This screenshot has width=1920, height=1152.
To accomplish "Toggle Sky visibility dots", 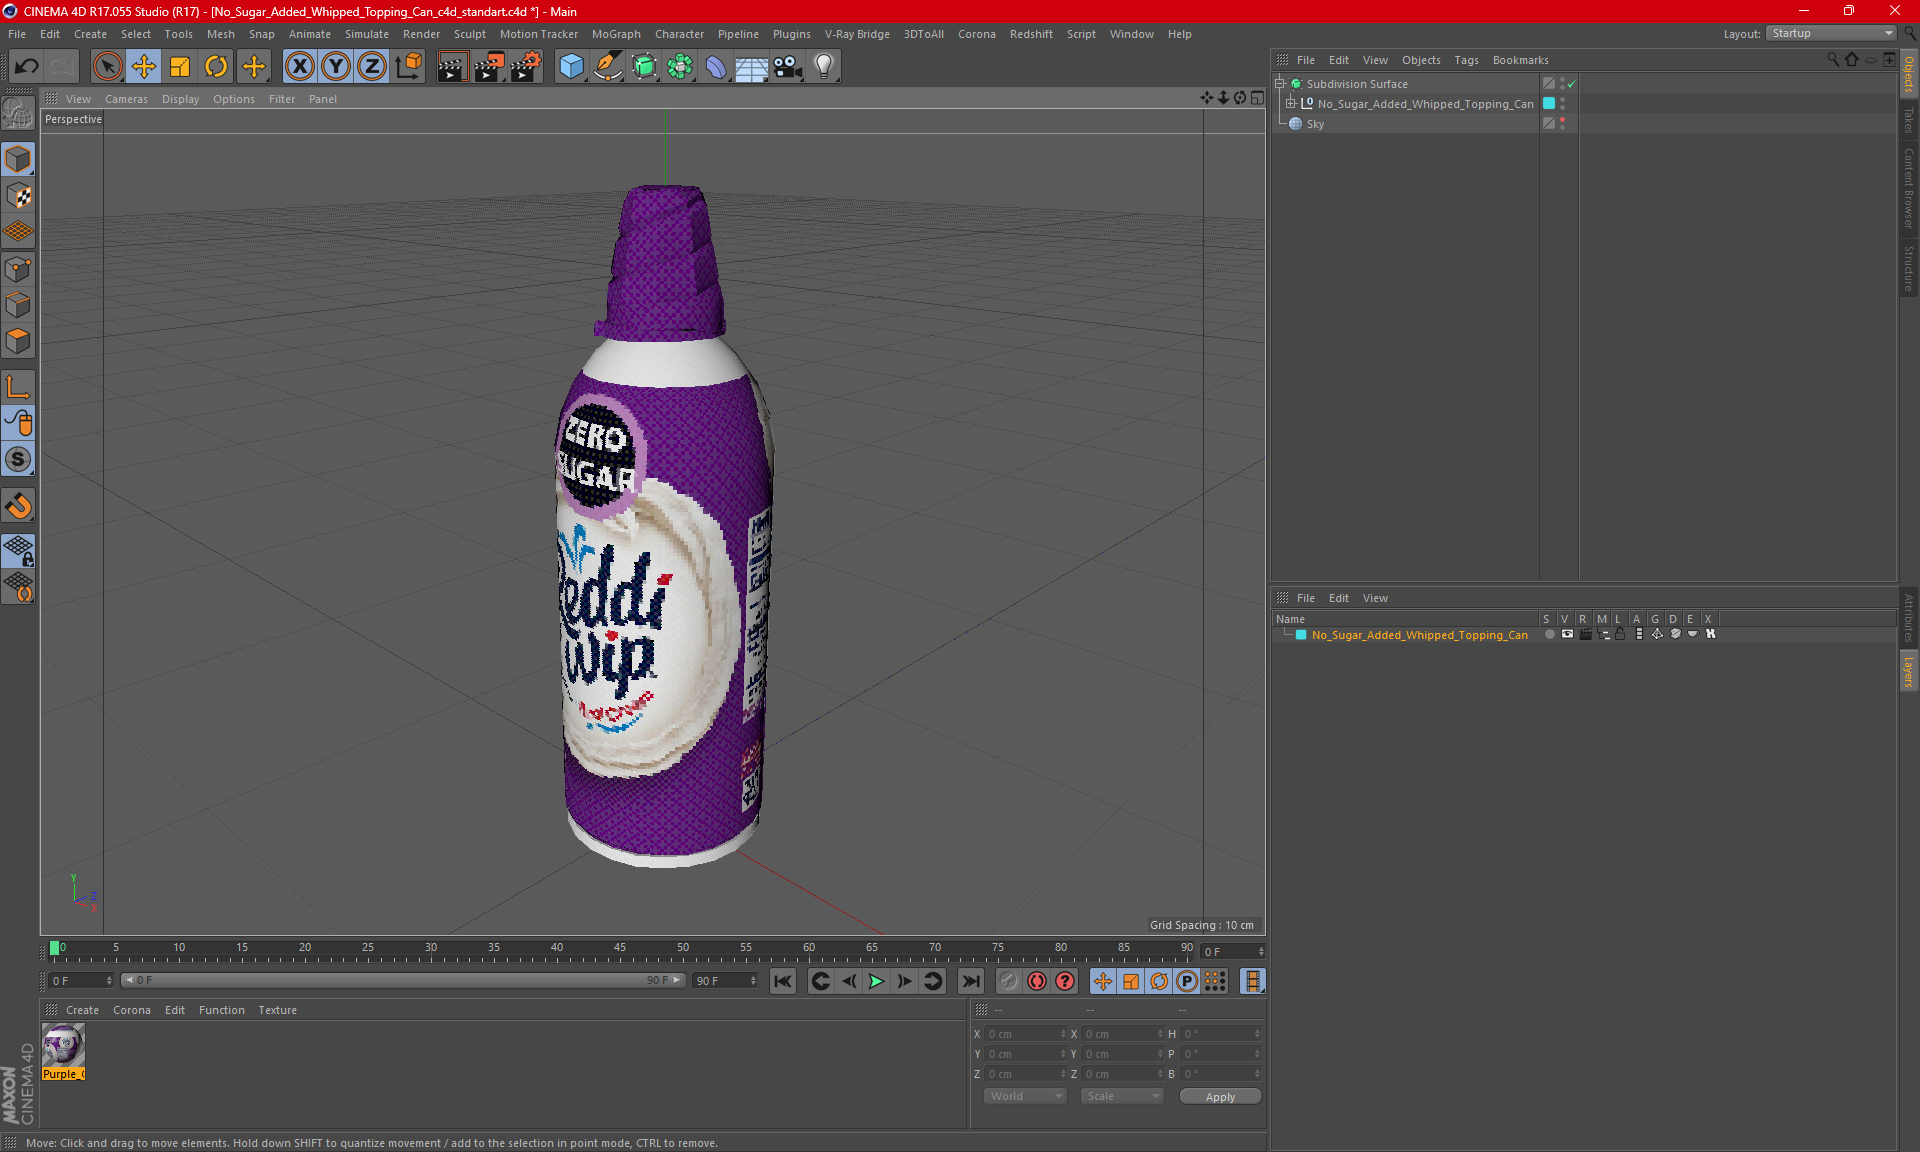I will [x=1562, y=124].
